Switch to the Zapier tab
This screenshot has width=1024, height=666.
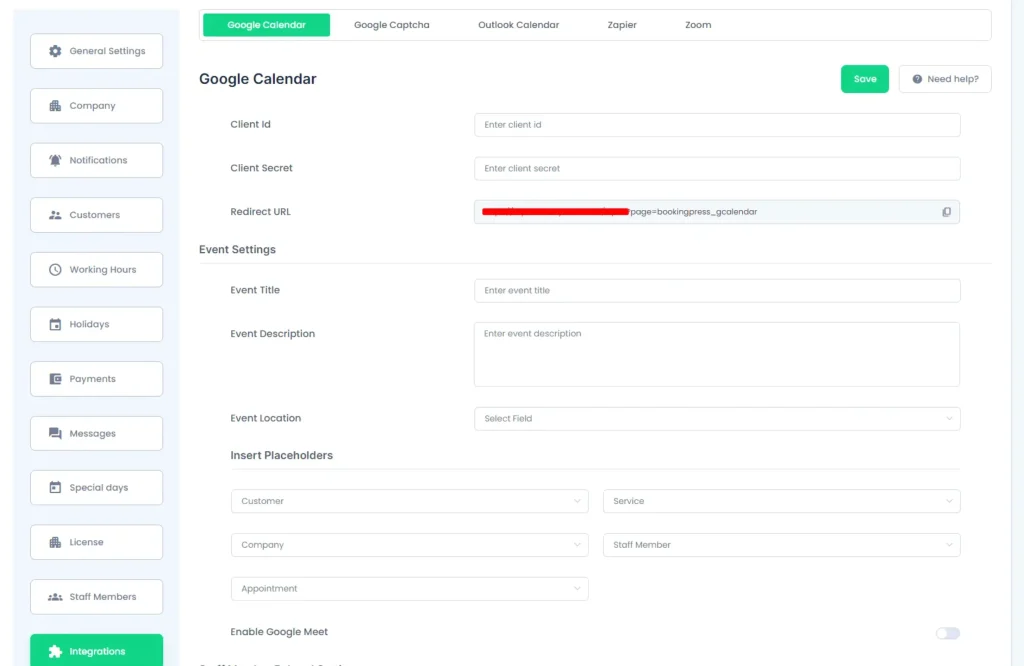[x=622, y=24]
